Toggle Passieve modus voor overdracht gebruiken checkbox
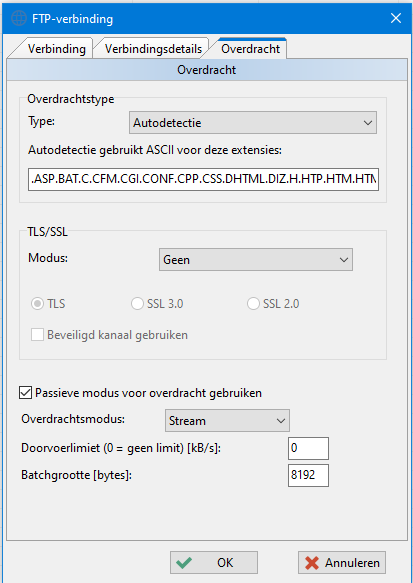This screenshot has height=583, width=413. pyautogui.click(x=25, y=393)
